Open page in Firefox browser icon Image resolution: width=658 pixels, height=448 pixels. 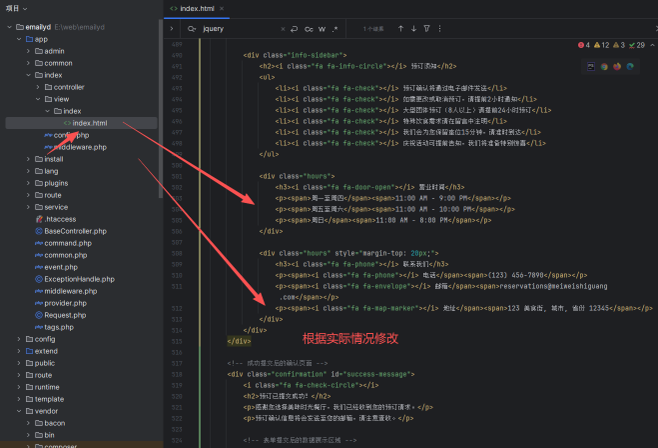617,67
